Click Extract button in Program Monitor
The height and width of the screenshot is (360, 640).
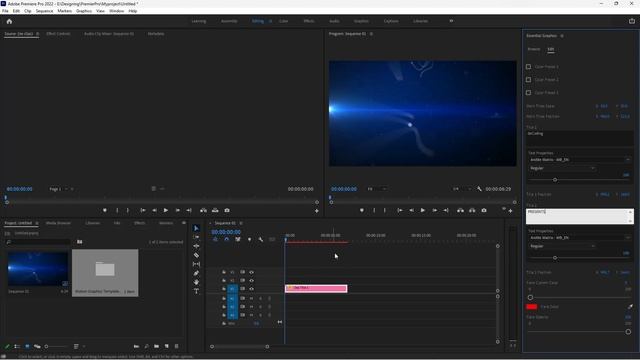472,210
